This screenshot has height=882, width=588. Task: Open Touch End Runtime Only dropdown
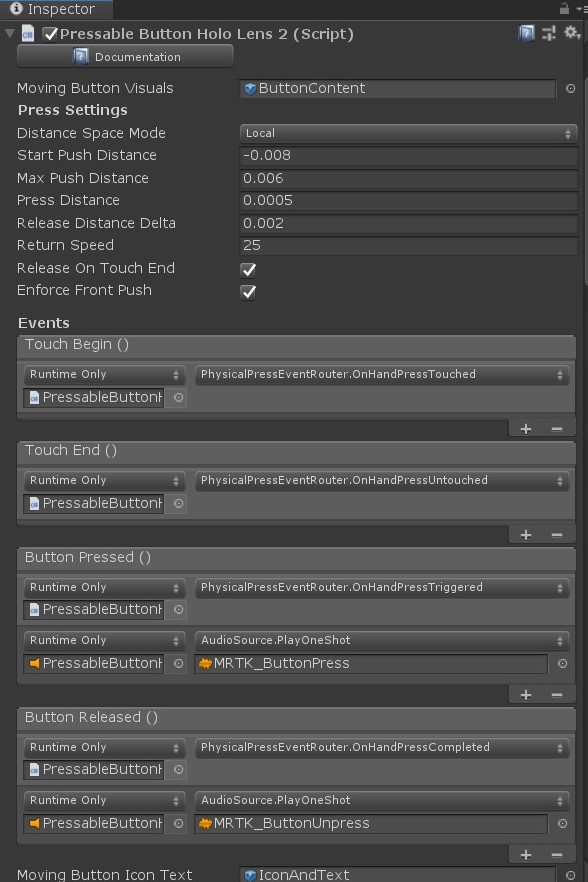[105, 480]
